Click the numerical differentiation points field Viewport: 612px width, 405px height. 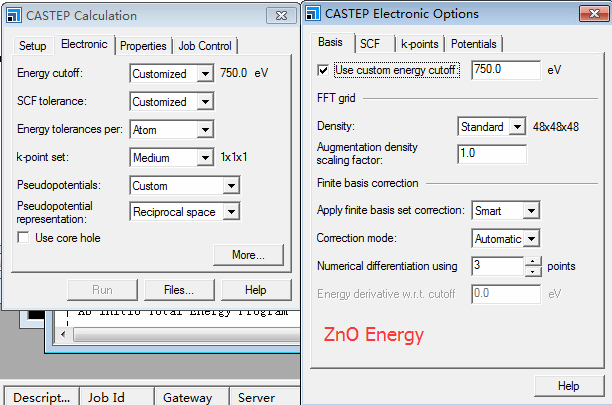coord(497,266)
